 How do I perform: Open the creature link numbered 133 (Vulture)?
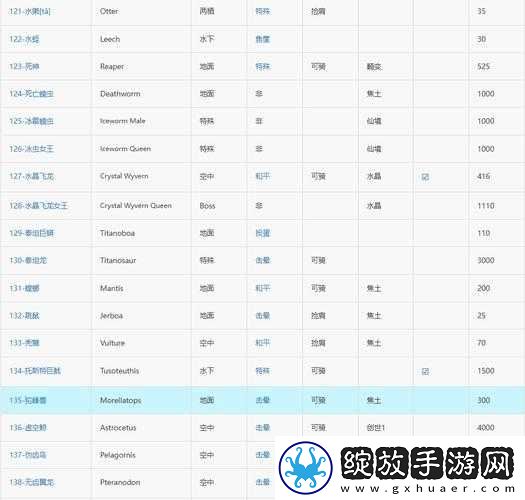pos(24,343)
